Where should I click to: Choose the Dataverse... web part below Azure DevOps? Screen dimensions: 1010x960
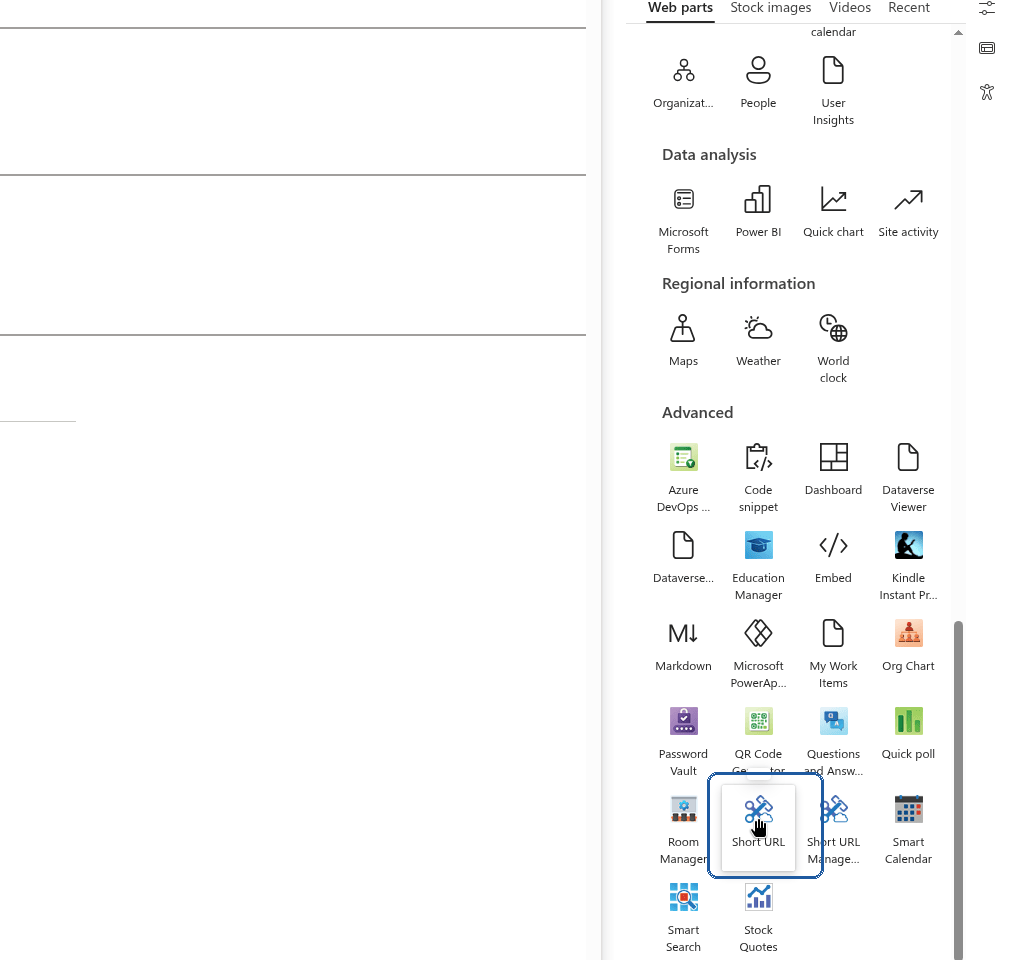(683, 559)
